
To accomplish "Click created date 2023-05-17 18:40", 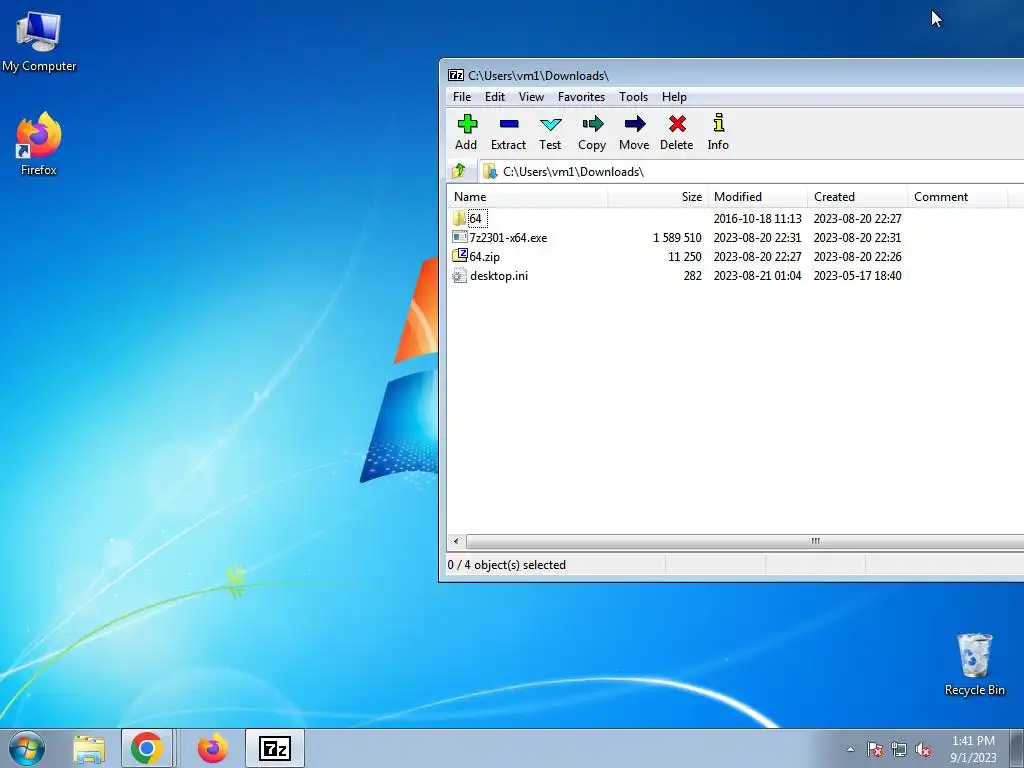I will click(857, 276).
